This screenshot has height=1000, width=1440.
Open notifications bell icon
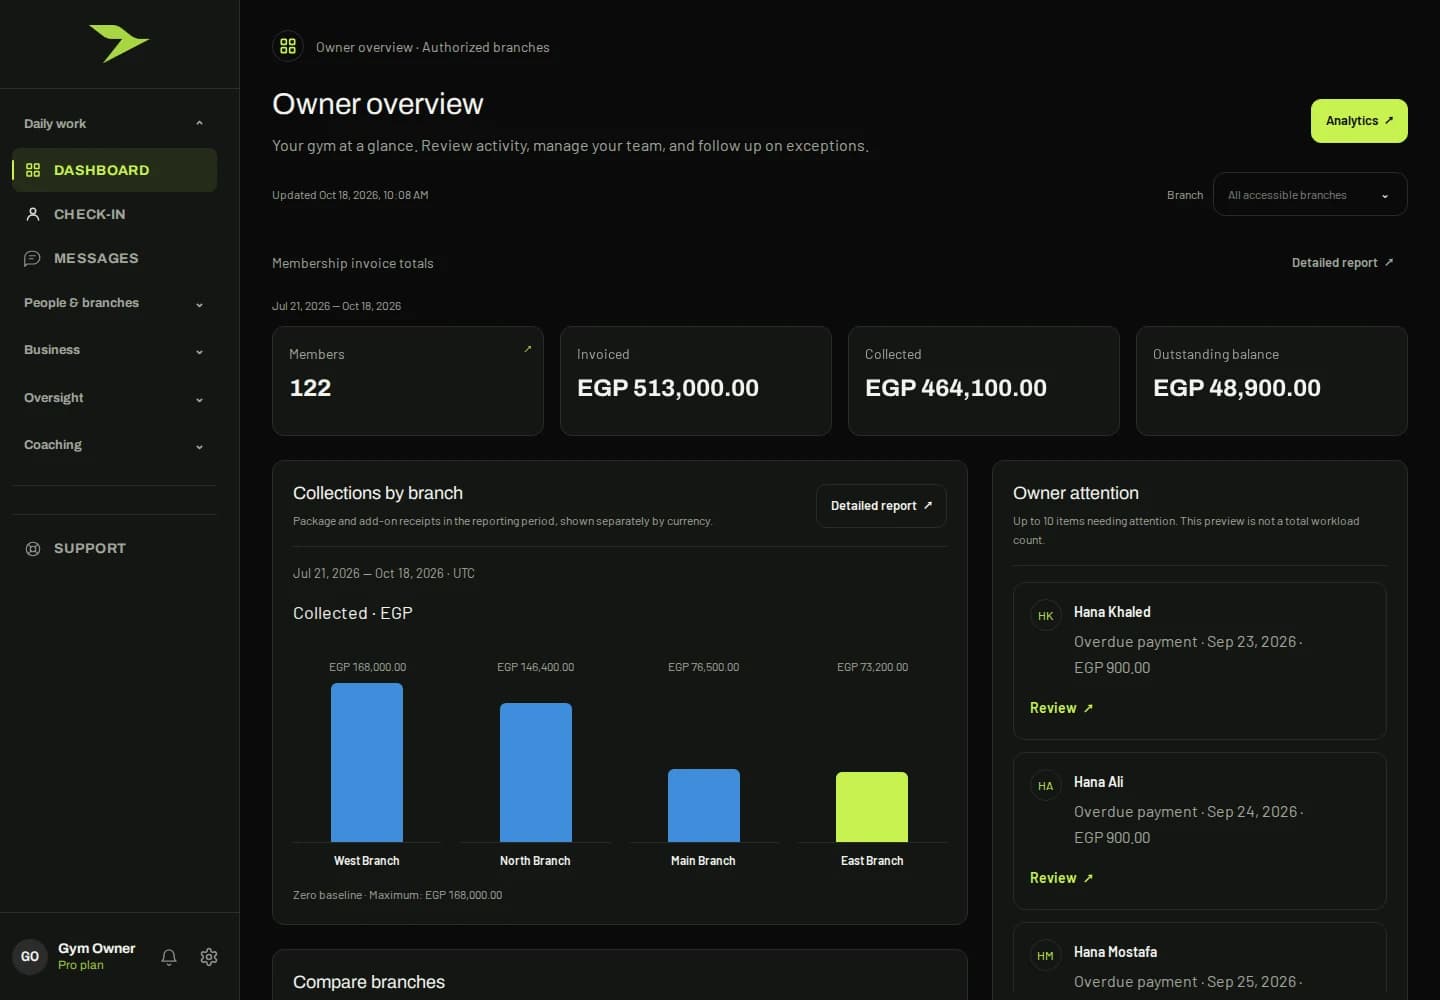169,957
